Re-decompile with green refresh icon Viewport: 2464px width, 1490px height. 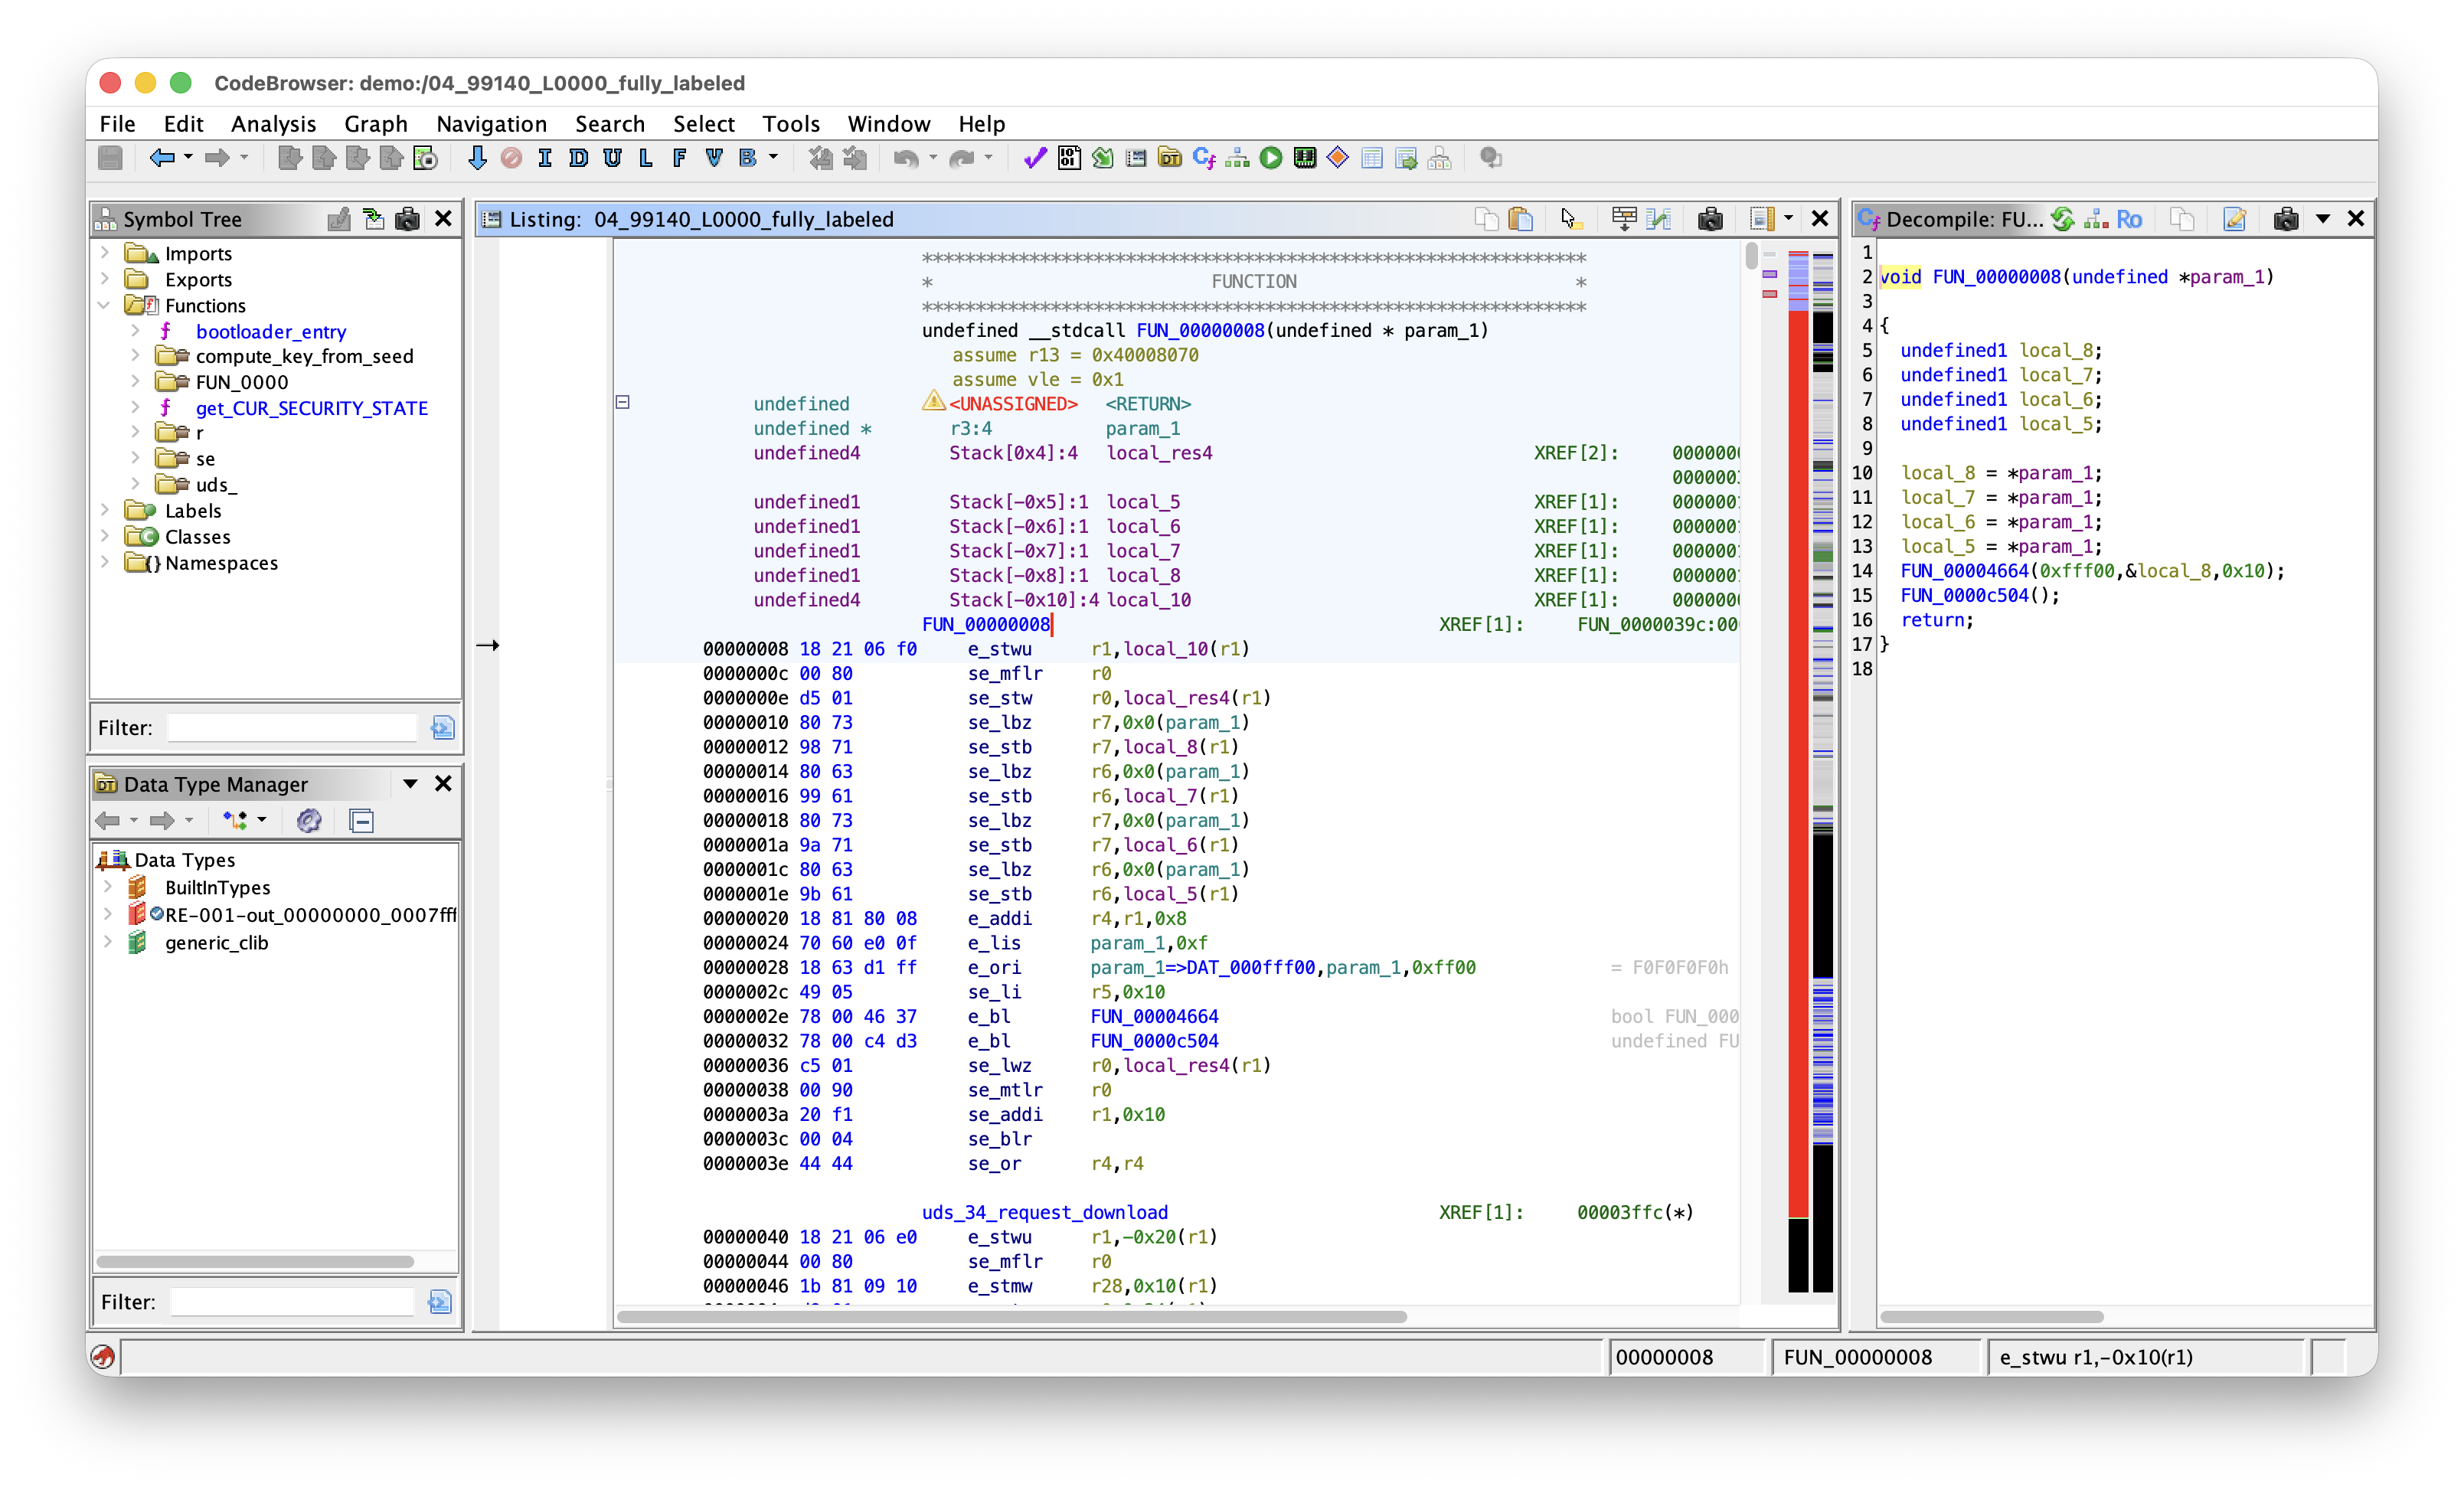[2062, 219]
